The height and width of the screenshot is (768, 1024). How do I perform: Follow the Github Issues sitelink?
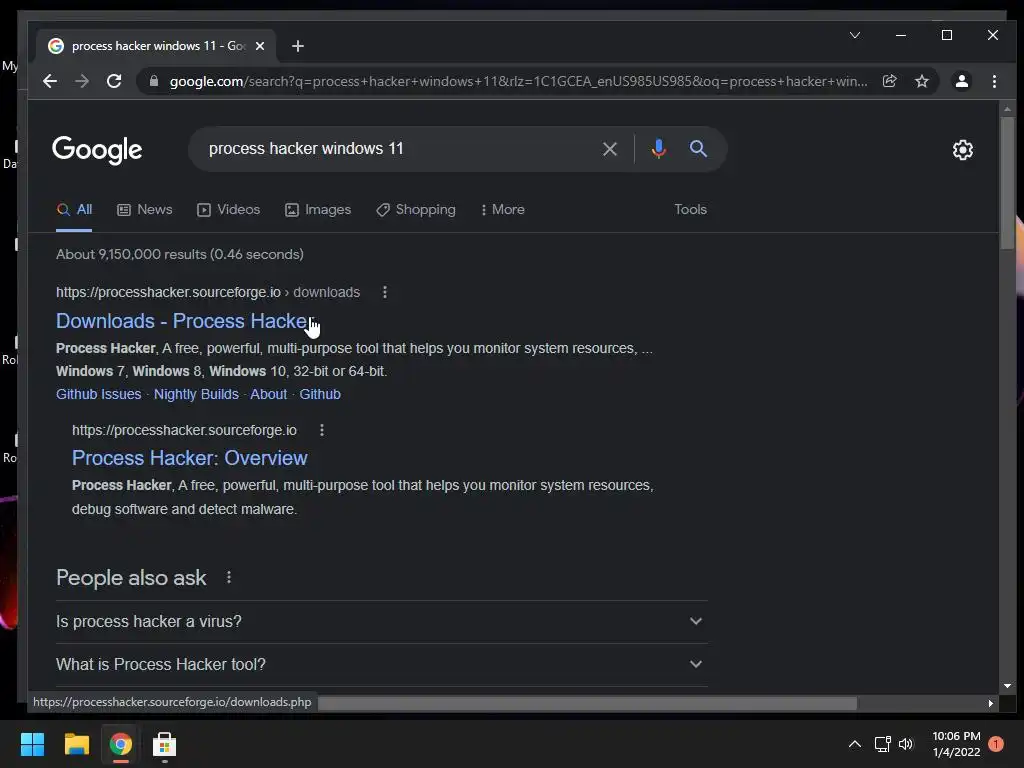[x=99, y=394]
